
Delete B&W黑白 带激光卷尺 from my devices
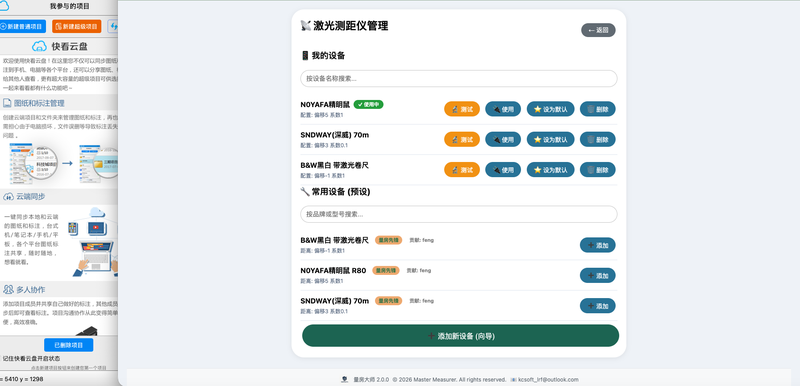point(597,169)
